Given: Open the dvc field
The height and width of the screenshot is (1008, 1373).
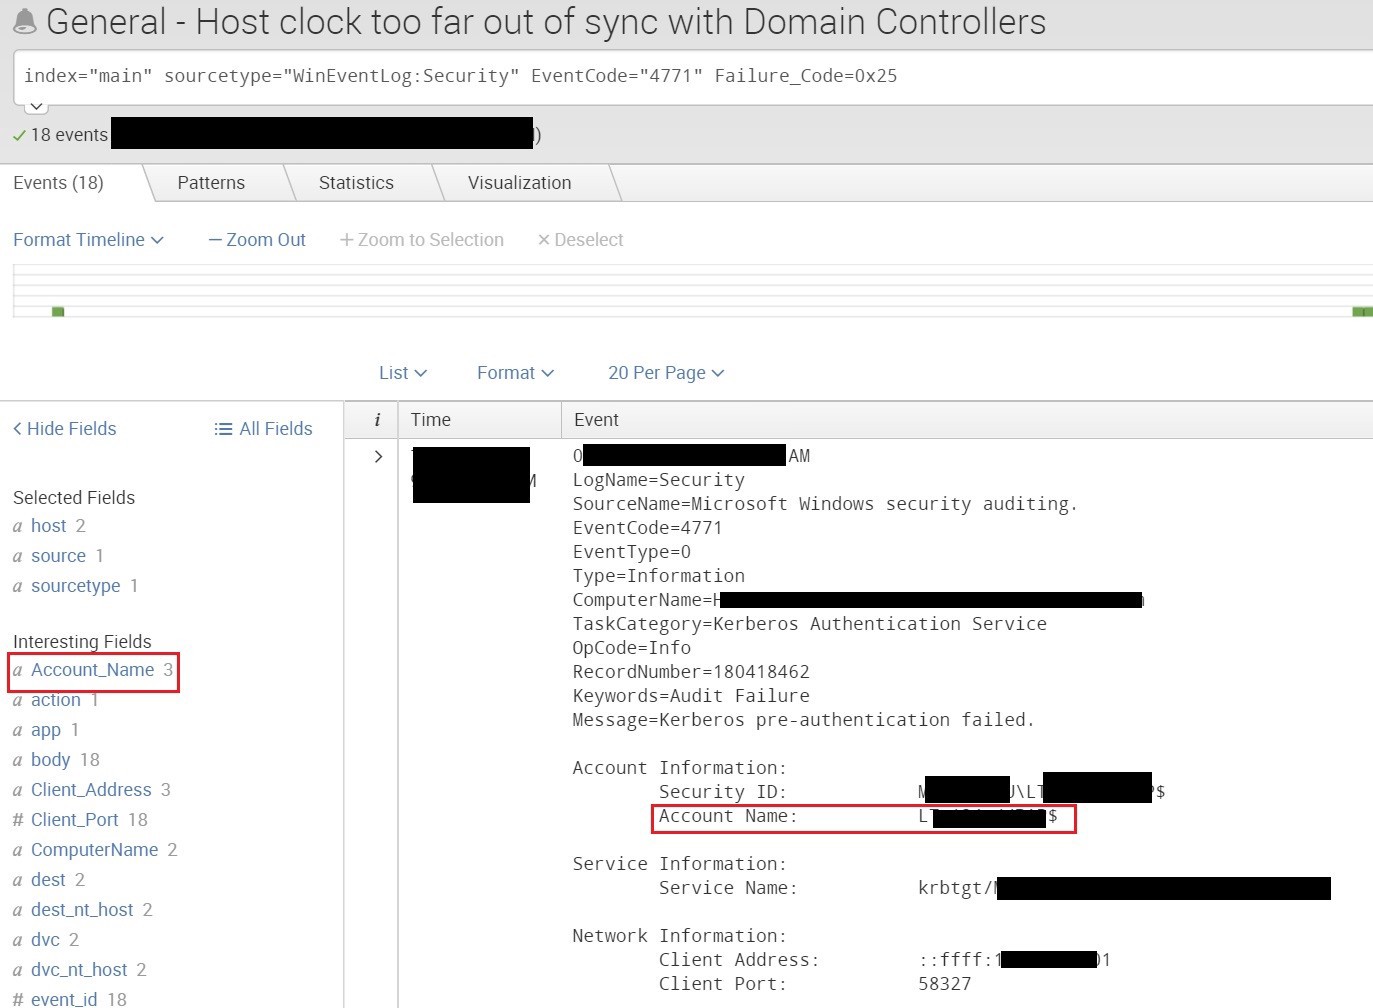Looking at the screenshot, I should click(45, 940).
